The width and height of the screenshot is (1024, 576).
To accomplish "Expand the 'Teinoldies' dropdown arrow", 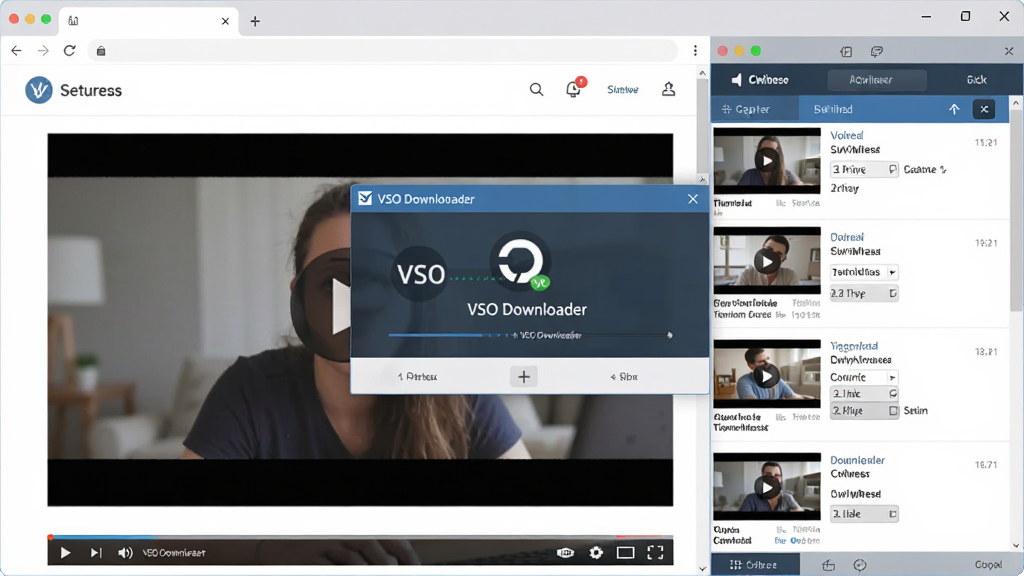I will 892,272.
